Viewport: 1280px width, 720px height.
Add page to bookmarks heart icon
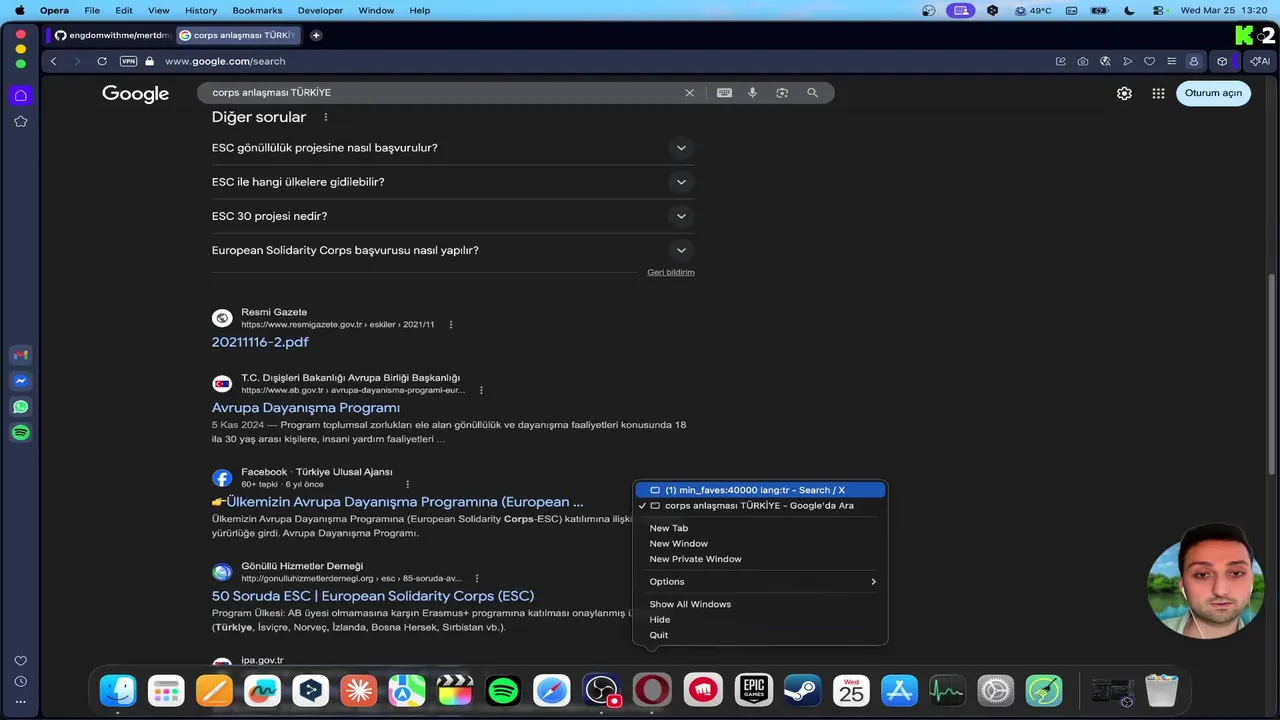1149,61
